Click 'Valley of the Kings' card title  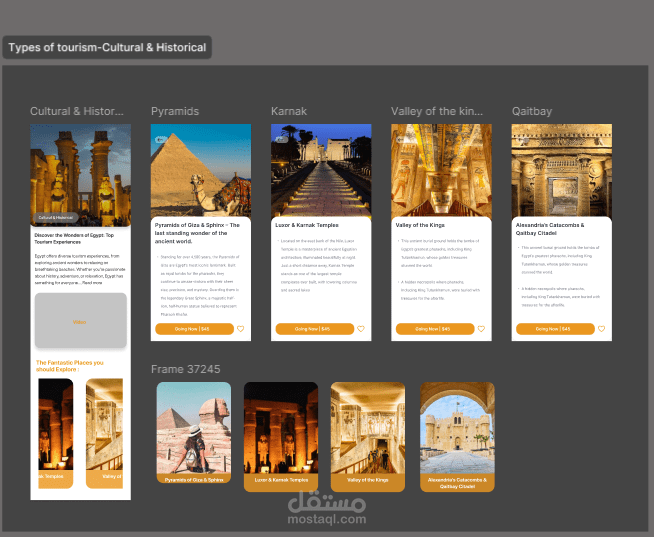420,225
